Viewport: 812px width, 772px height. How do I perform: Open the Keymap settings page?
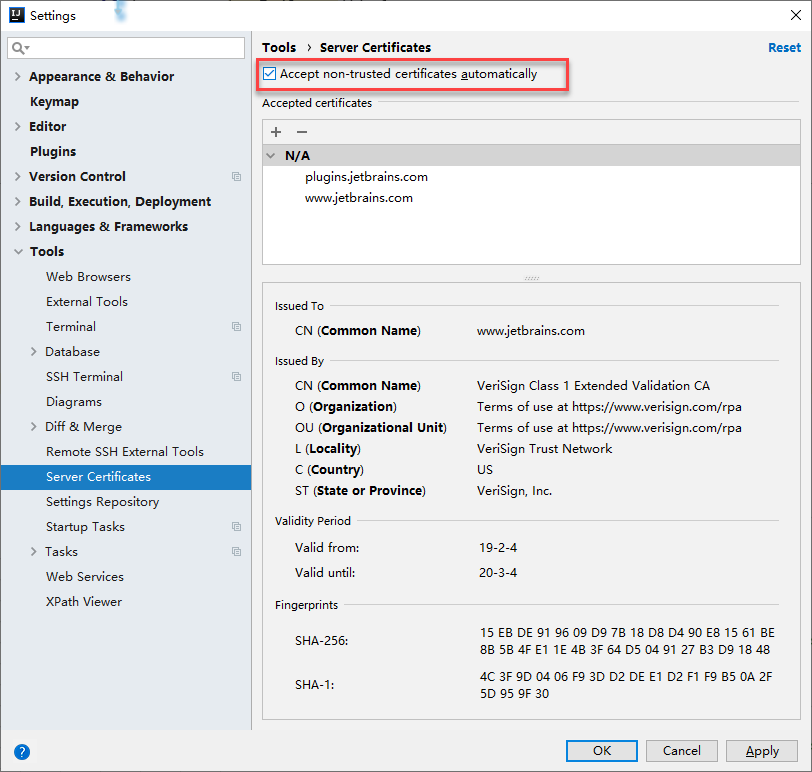coord(54,101)
